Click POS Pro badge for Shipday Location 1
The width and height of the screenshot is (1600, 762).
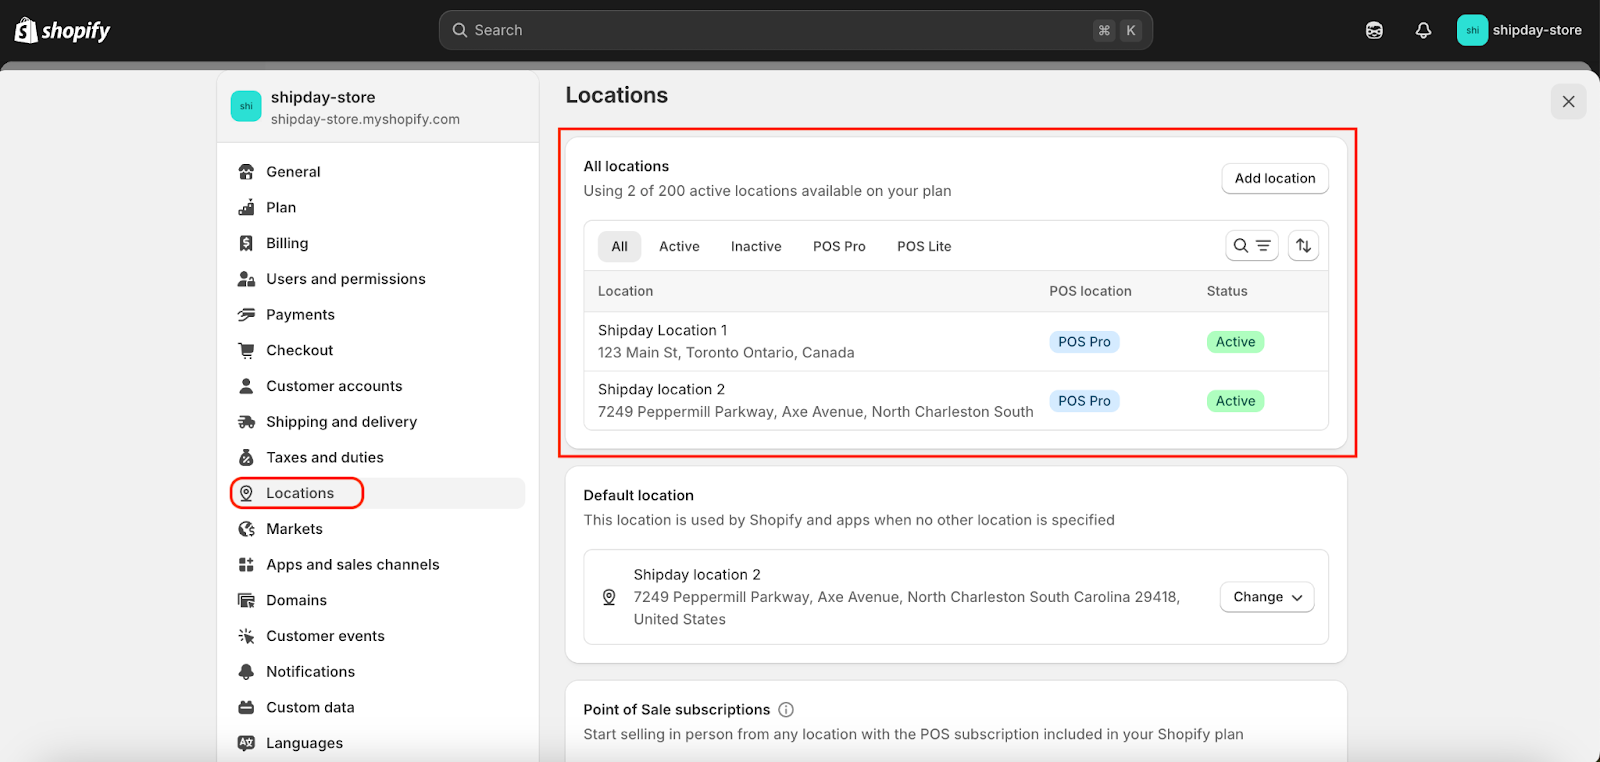1084,342
